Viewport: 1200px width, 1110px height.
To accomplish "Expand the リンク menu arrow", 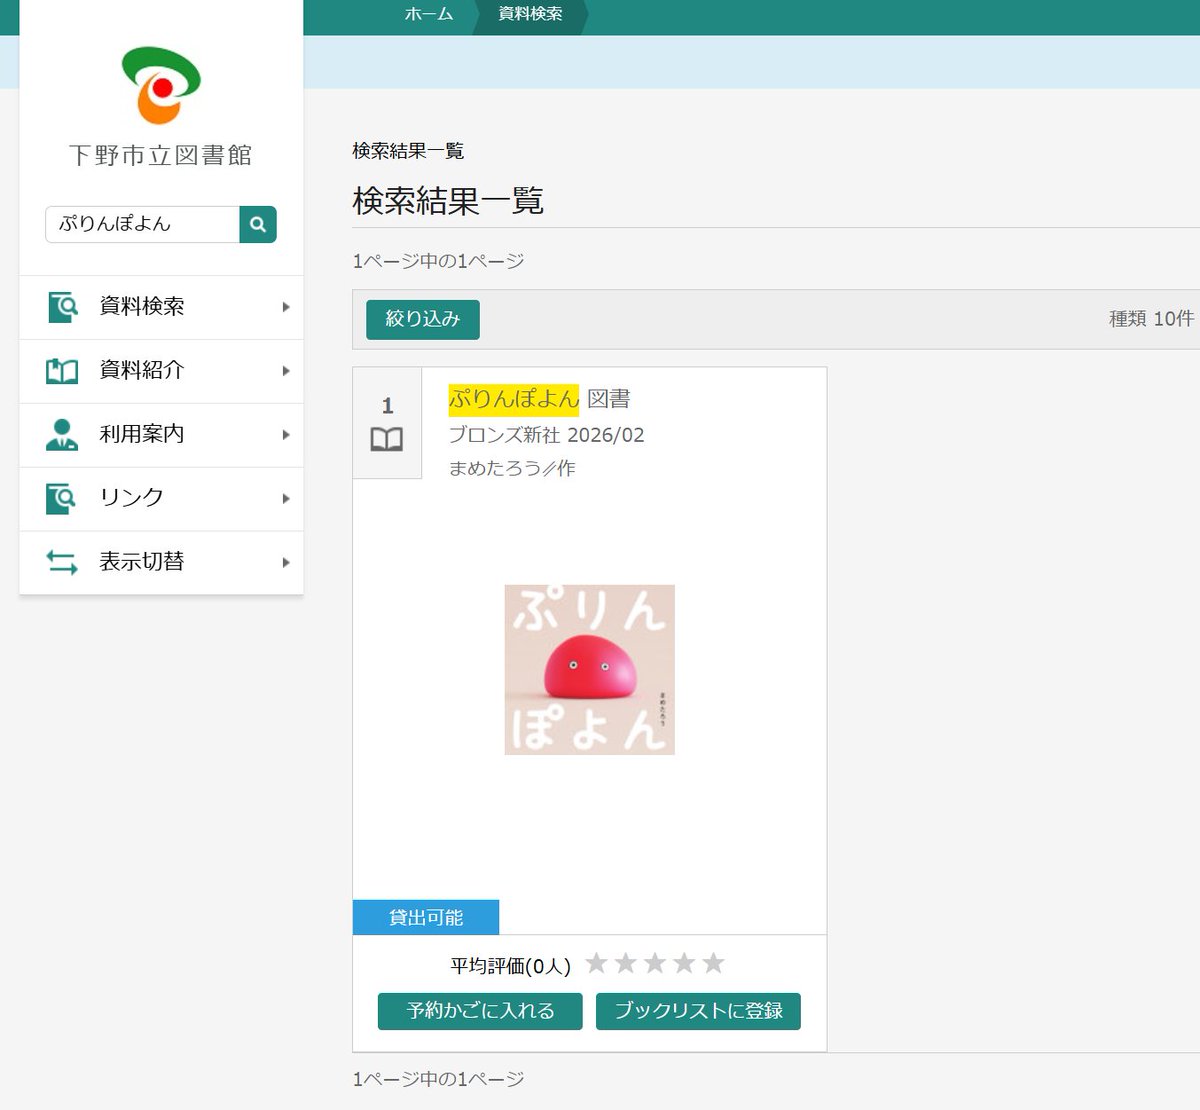I will click(286, 499).
